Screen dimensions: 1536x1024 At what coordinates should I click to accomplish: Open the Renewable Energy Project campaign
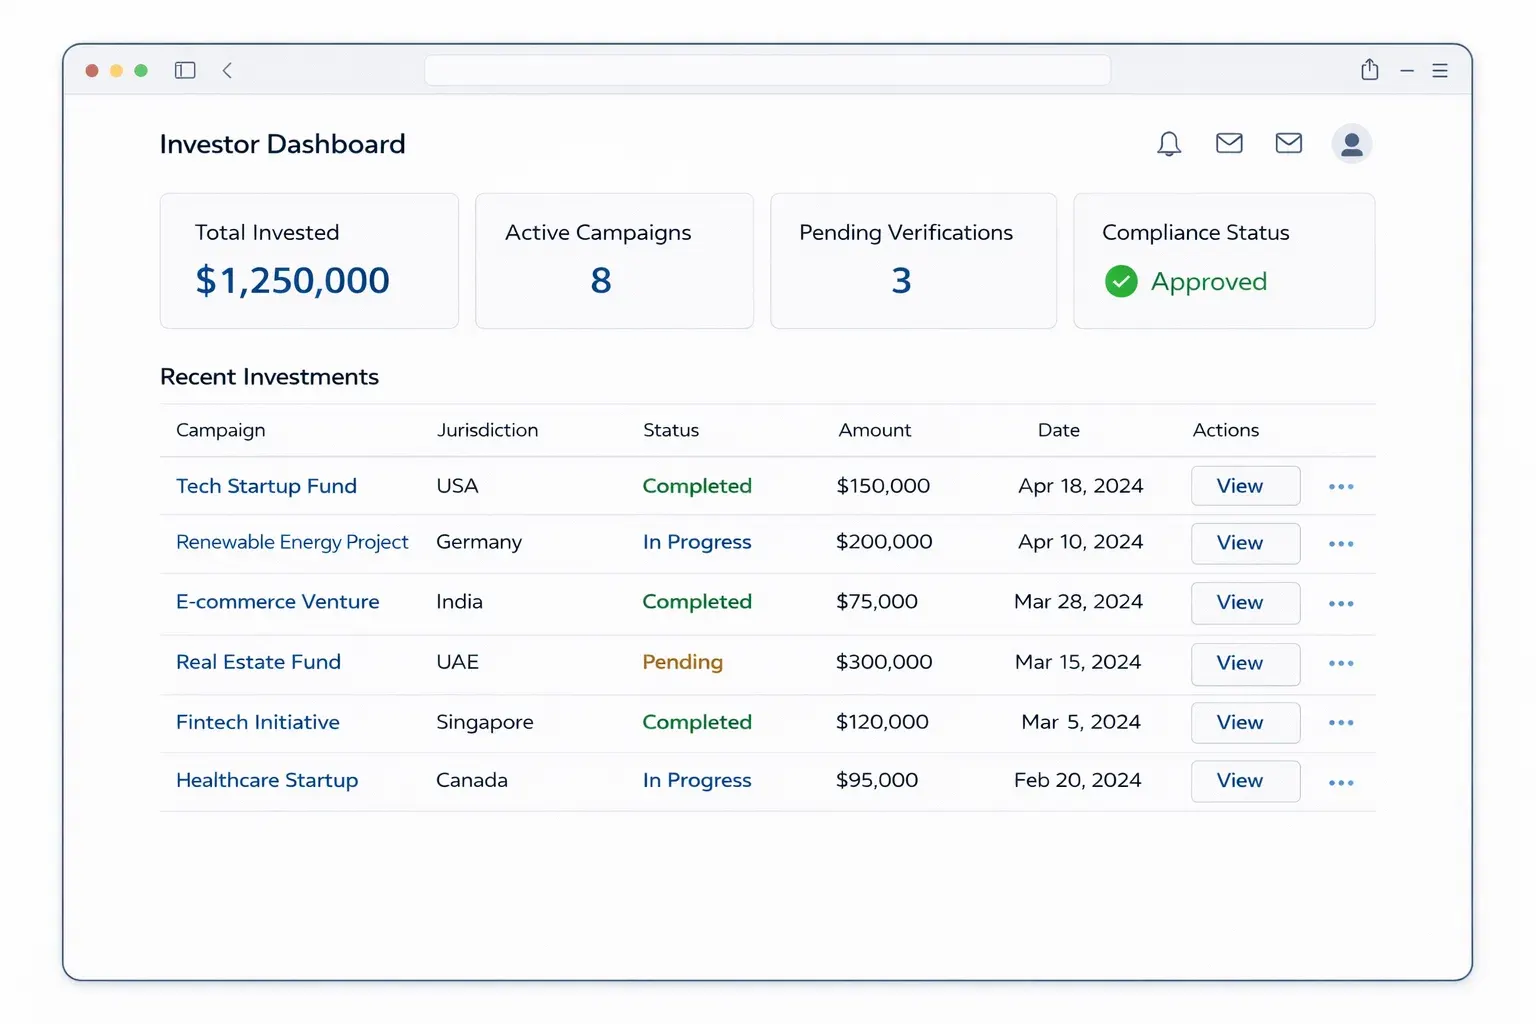click(292, 542)
